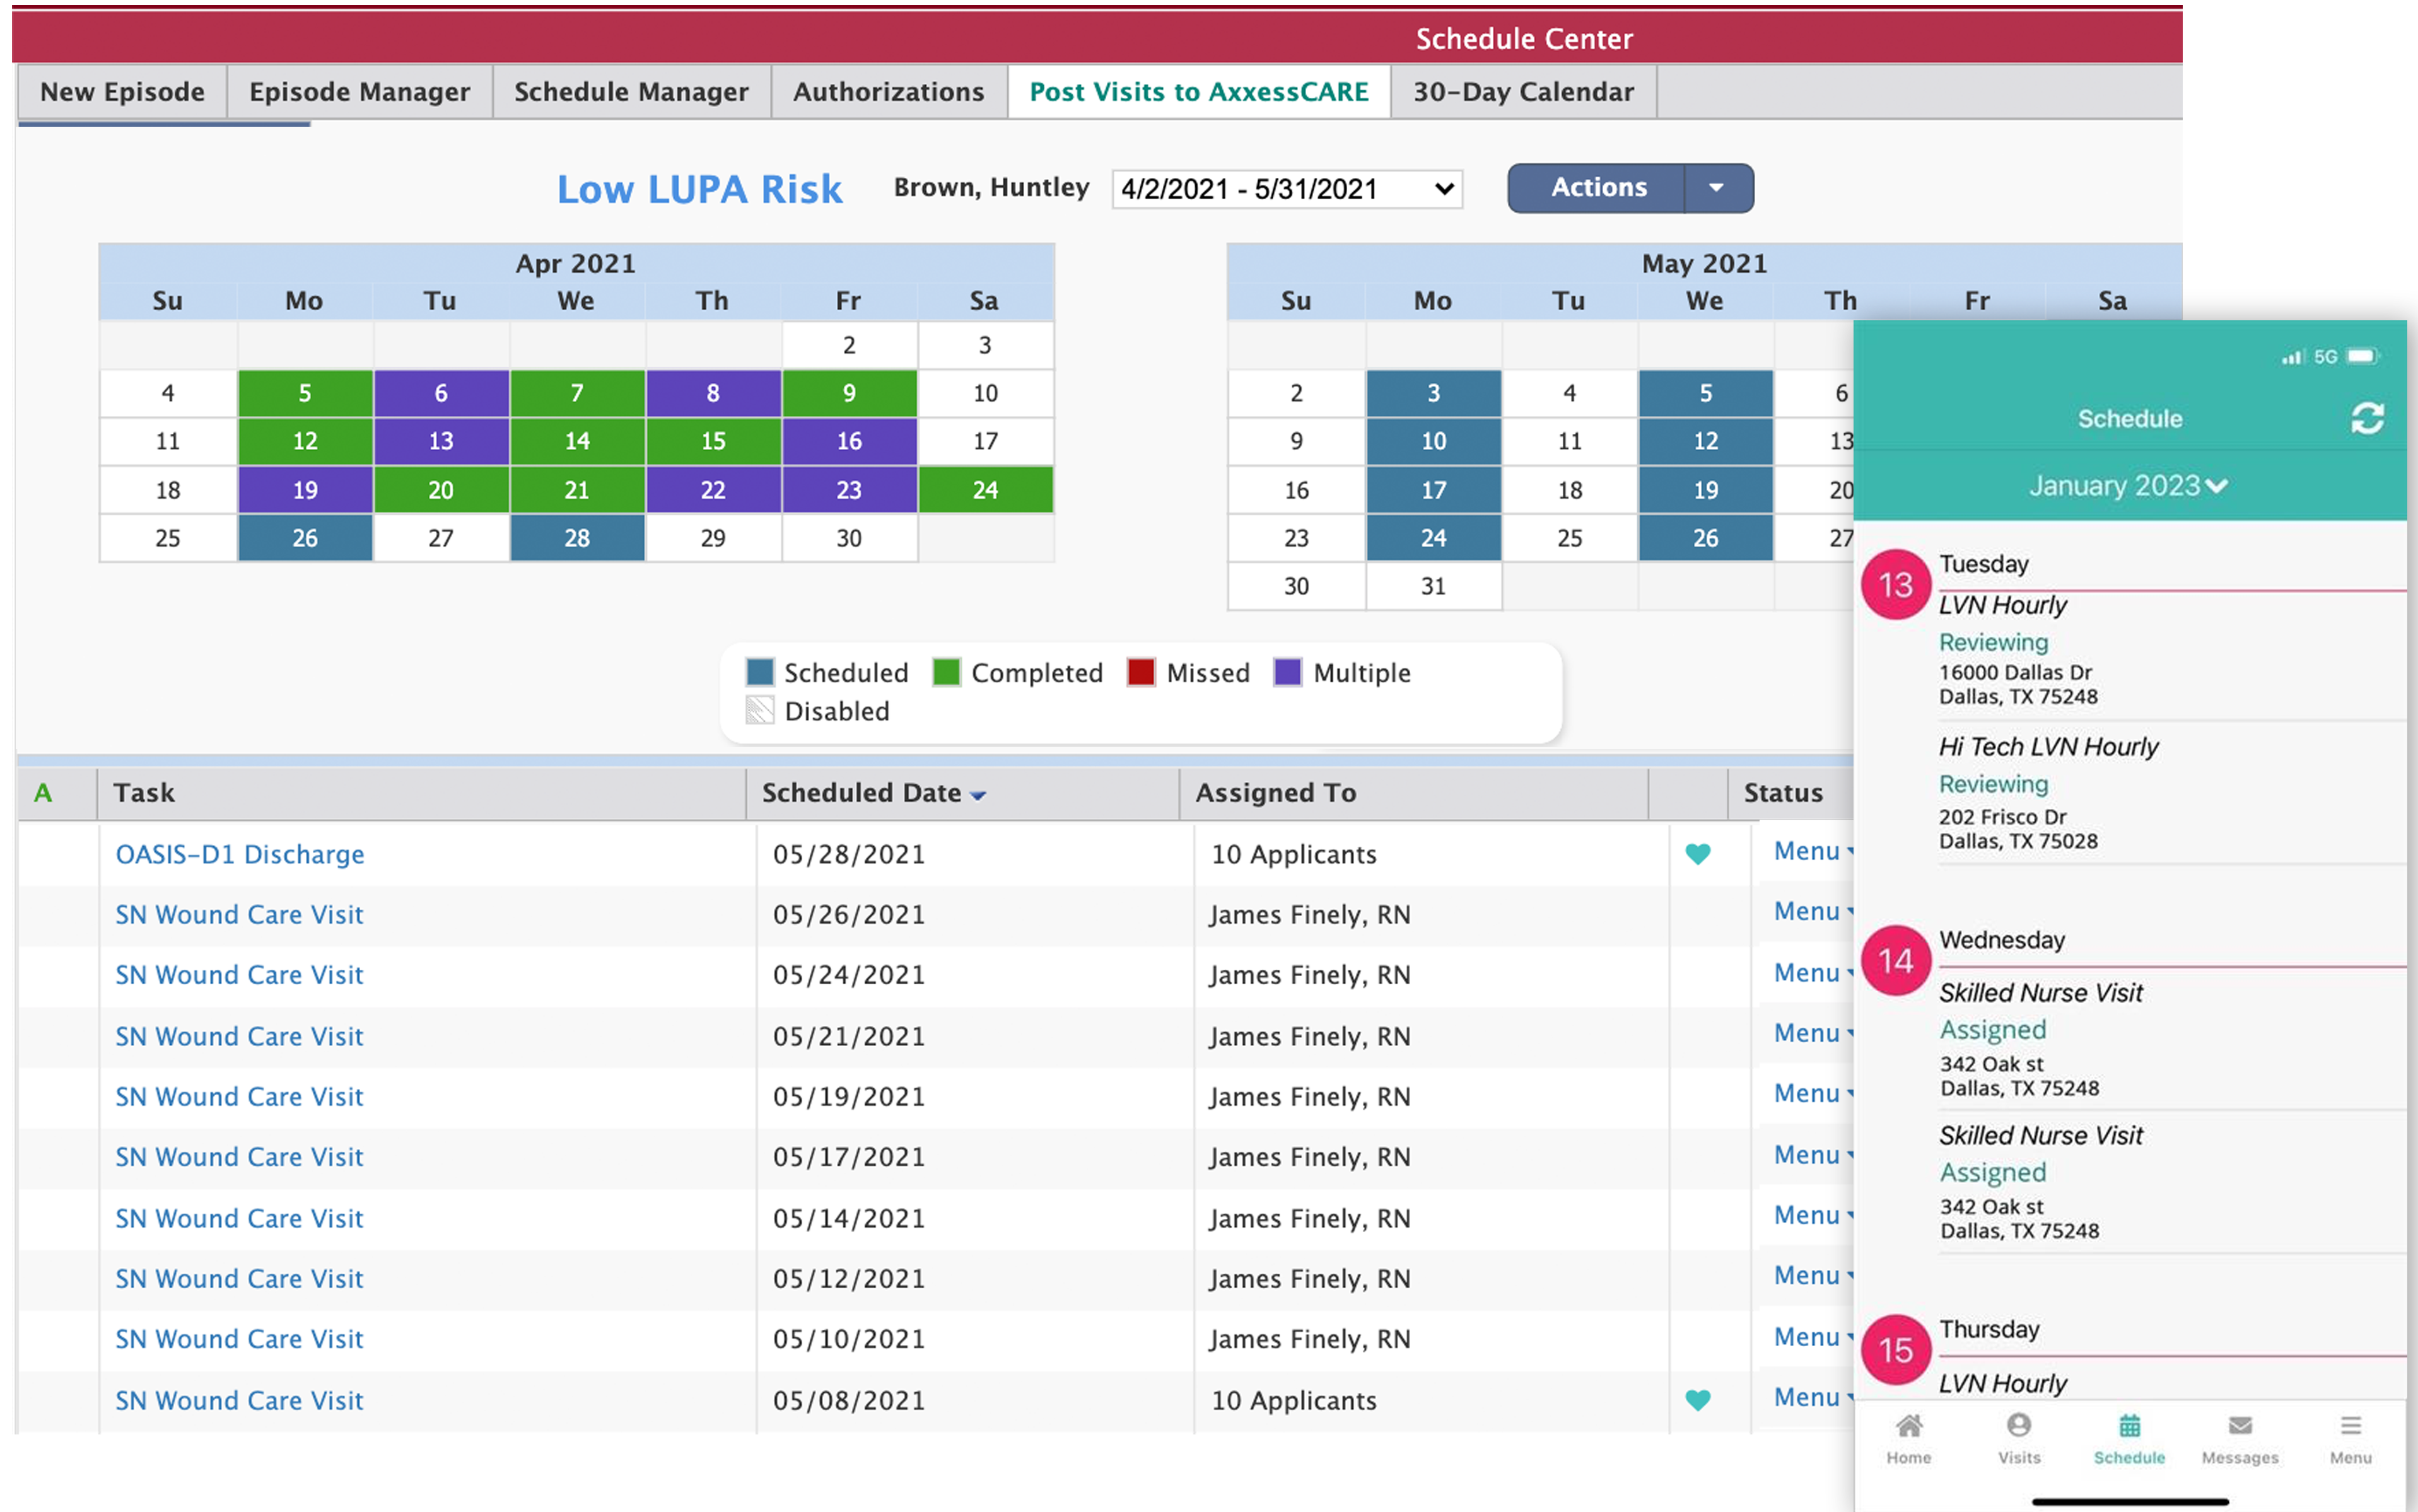Select May 26 scheduled day in calendar
This screenshot has width=2418, height=1512.
tap(1705, 538)
